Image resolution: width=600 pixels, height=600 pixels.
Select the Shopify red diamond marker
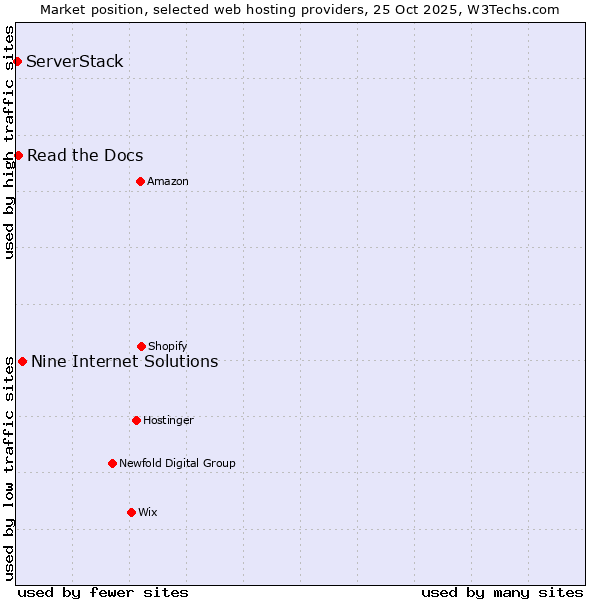click(141, 346)
